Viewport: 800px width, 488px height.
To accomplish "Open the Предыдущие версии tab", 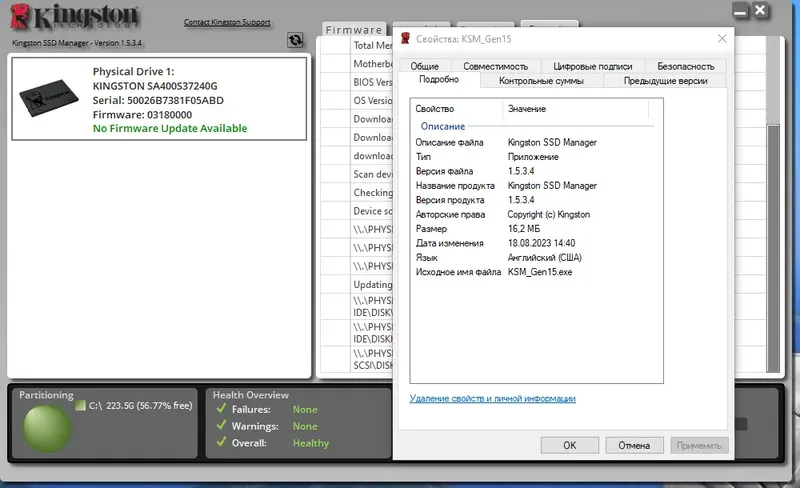I will coord(665,81).
